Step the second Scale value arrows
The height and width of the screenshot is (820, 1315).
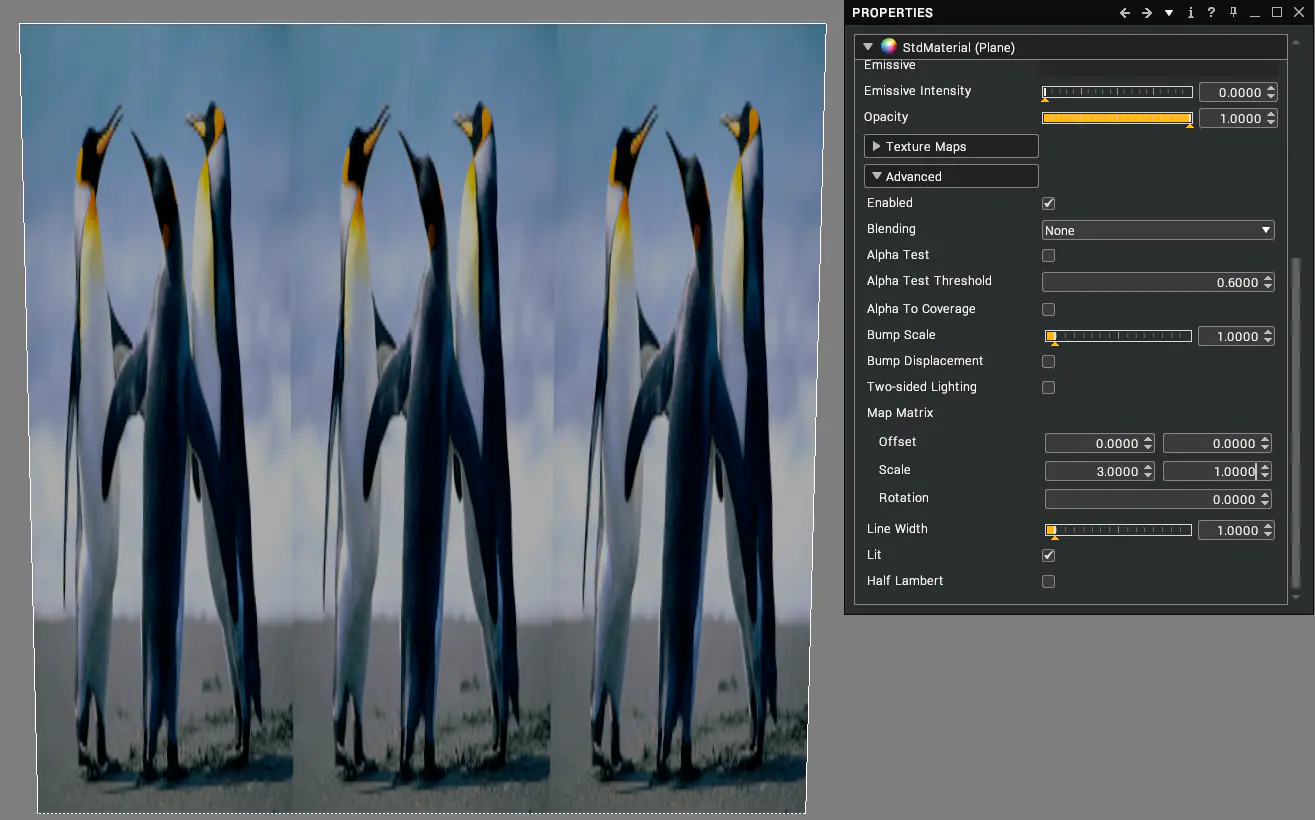pos(1266,471)
